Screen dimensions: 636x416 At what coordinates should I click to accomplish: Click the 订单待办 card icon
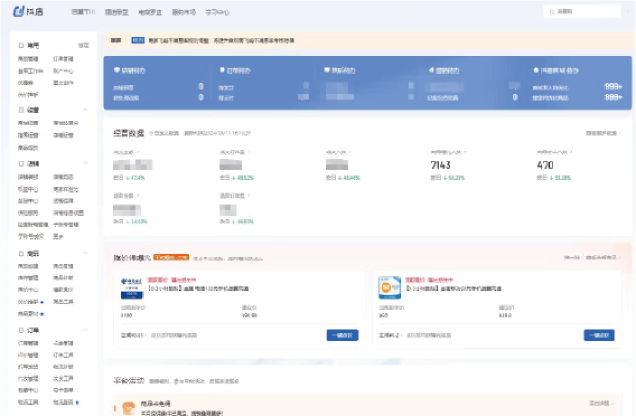221,70
